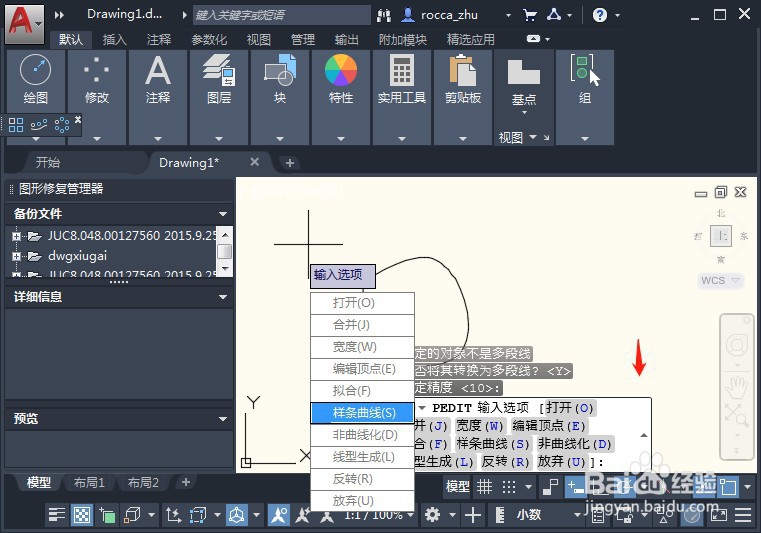Toggle the dynamic UCS icon

[173, 515]
